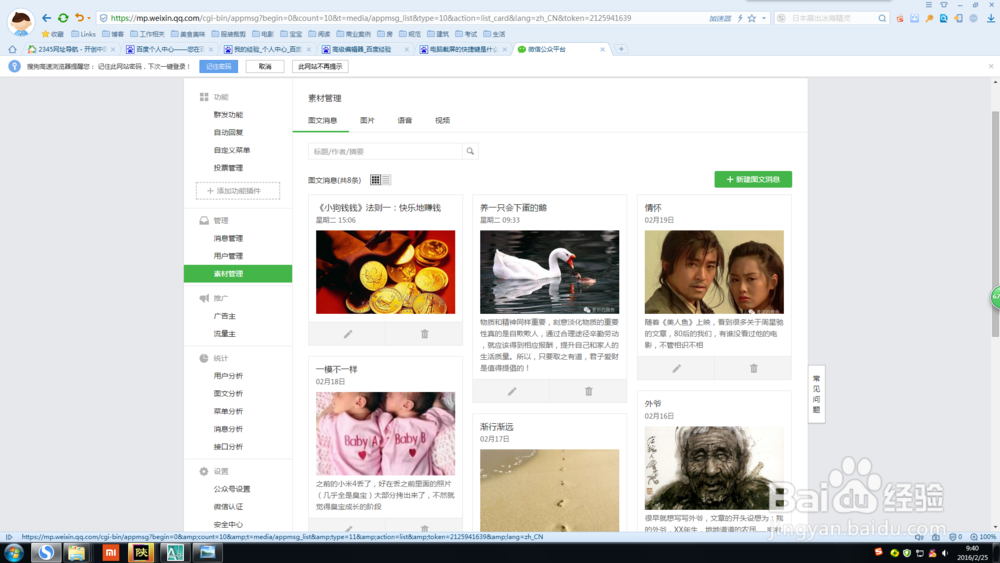
Task: Click the magnifier icon in material search box
Action: pyautogui.click(x=470, y=151)
